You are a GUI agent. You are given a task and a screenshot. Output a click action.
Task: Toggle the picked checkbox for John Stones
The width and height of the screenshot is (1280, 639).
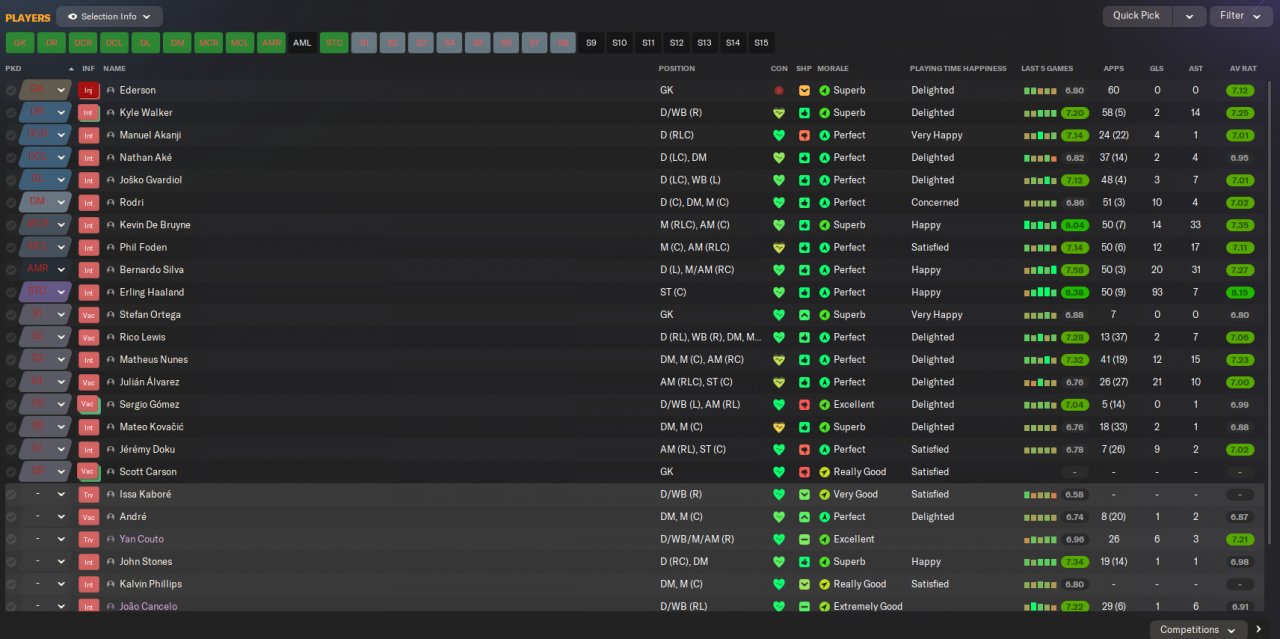(11, 562)
